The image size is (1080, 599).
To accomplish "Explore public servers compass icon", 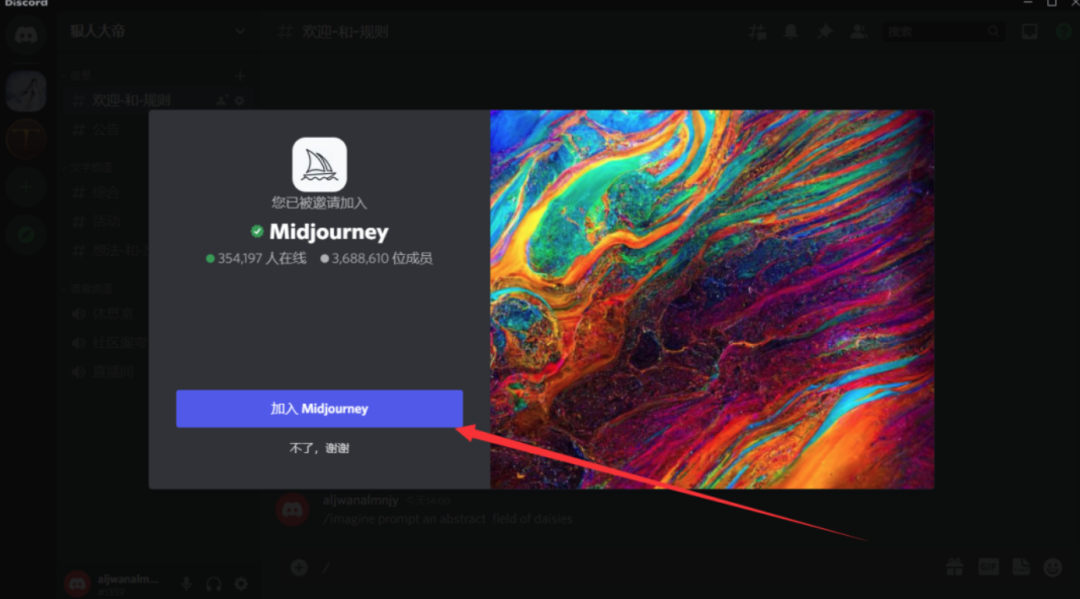I will (x=25, y=234).
